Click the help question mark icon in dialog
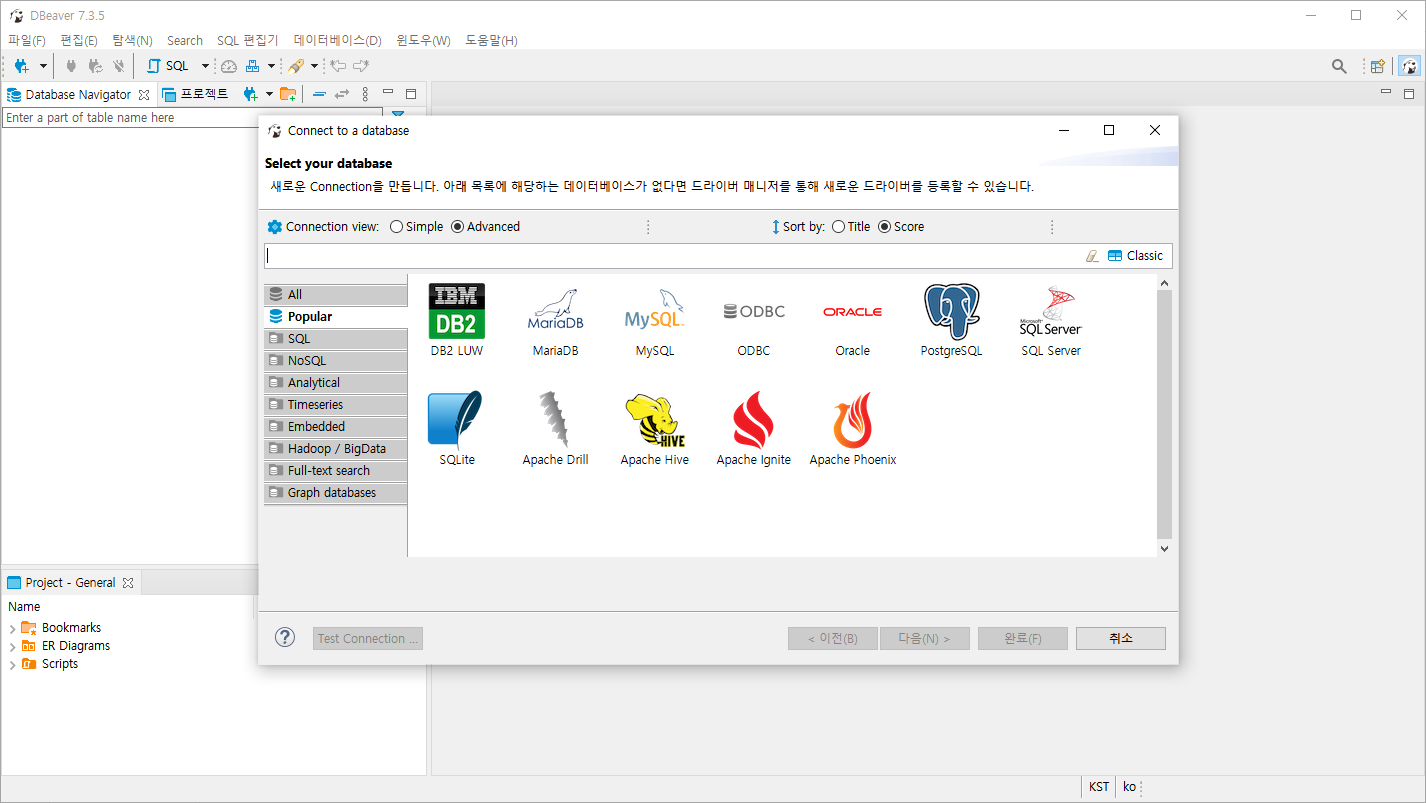 coord(285,637)
